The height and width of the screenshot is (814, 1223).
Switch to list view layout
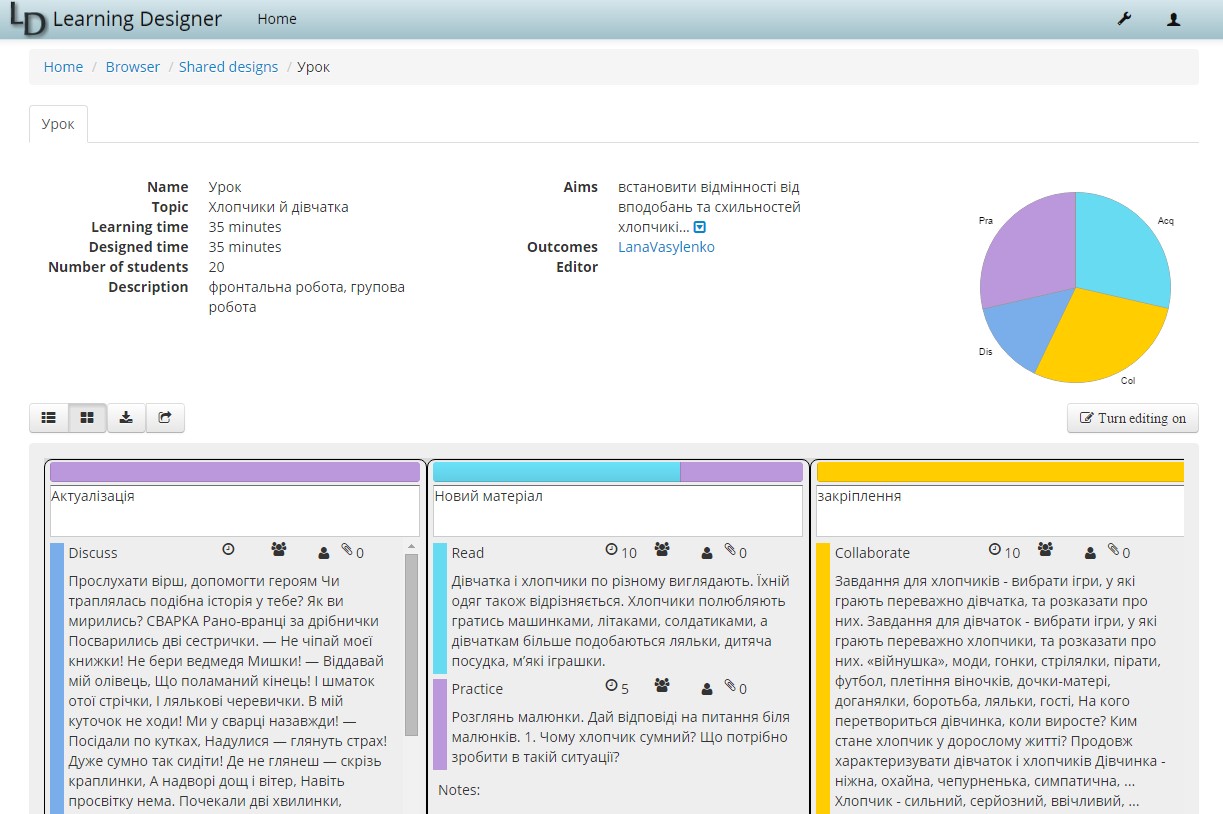48,417
